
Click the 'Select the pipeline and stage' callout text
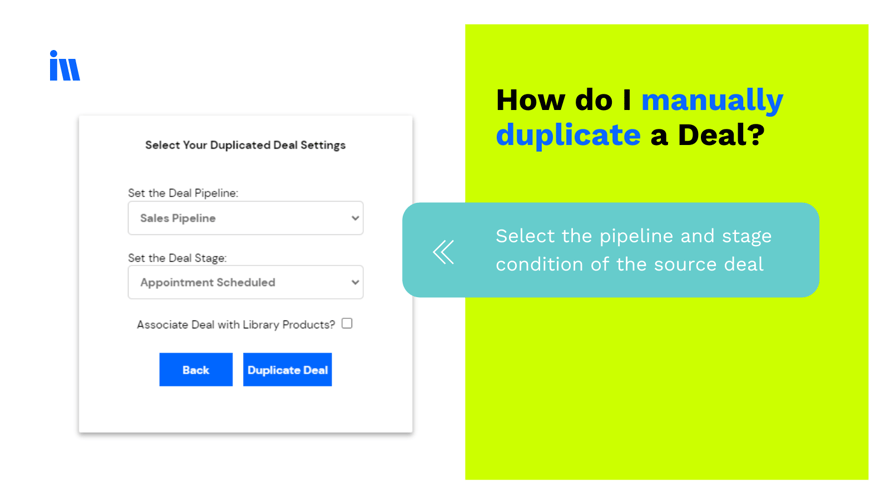pyautogui.click(x=633, y=237)
